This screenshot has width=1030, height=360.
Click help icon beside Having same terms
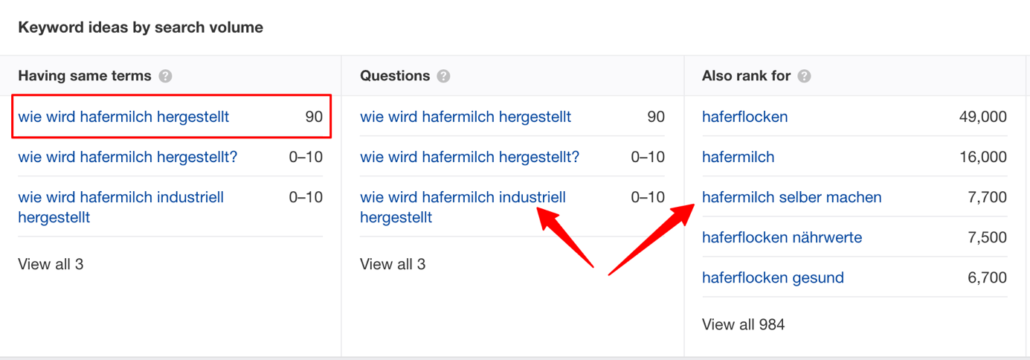tap(166, 76)
